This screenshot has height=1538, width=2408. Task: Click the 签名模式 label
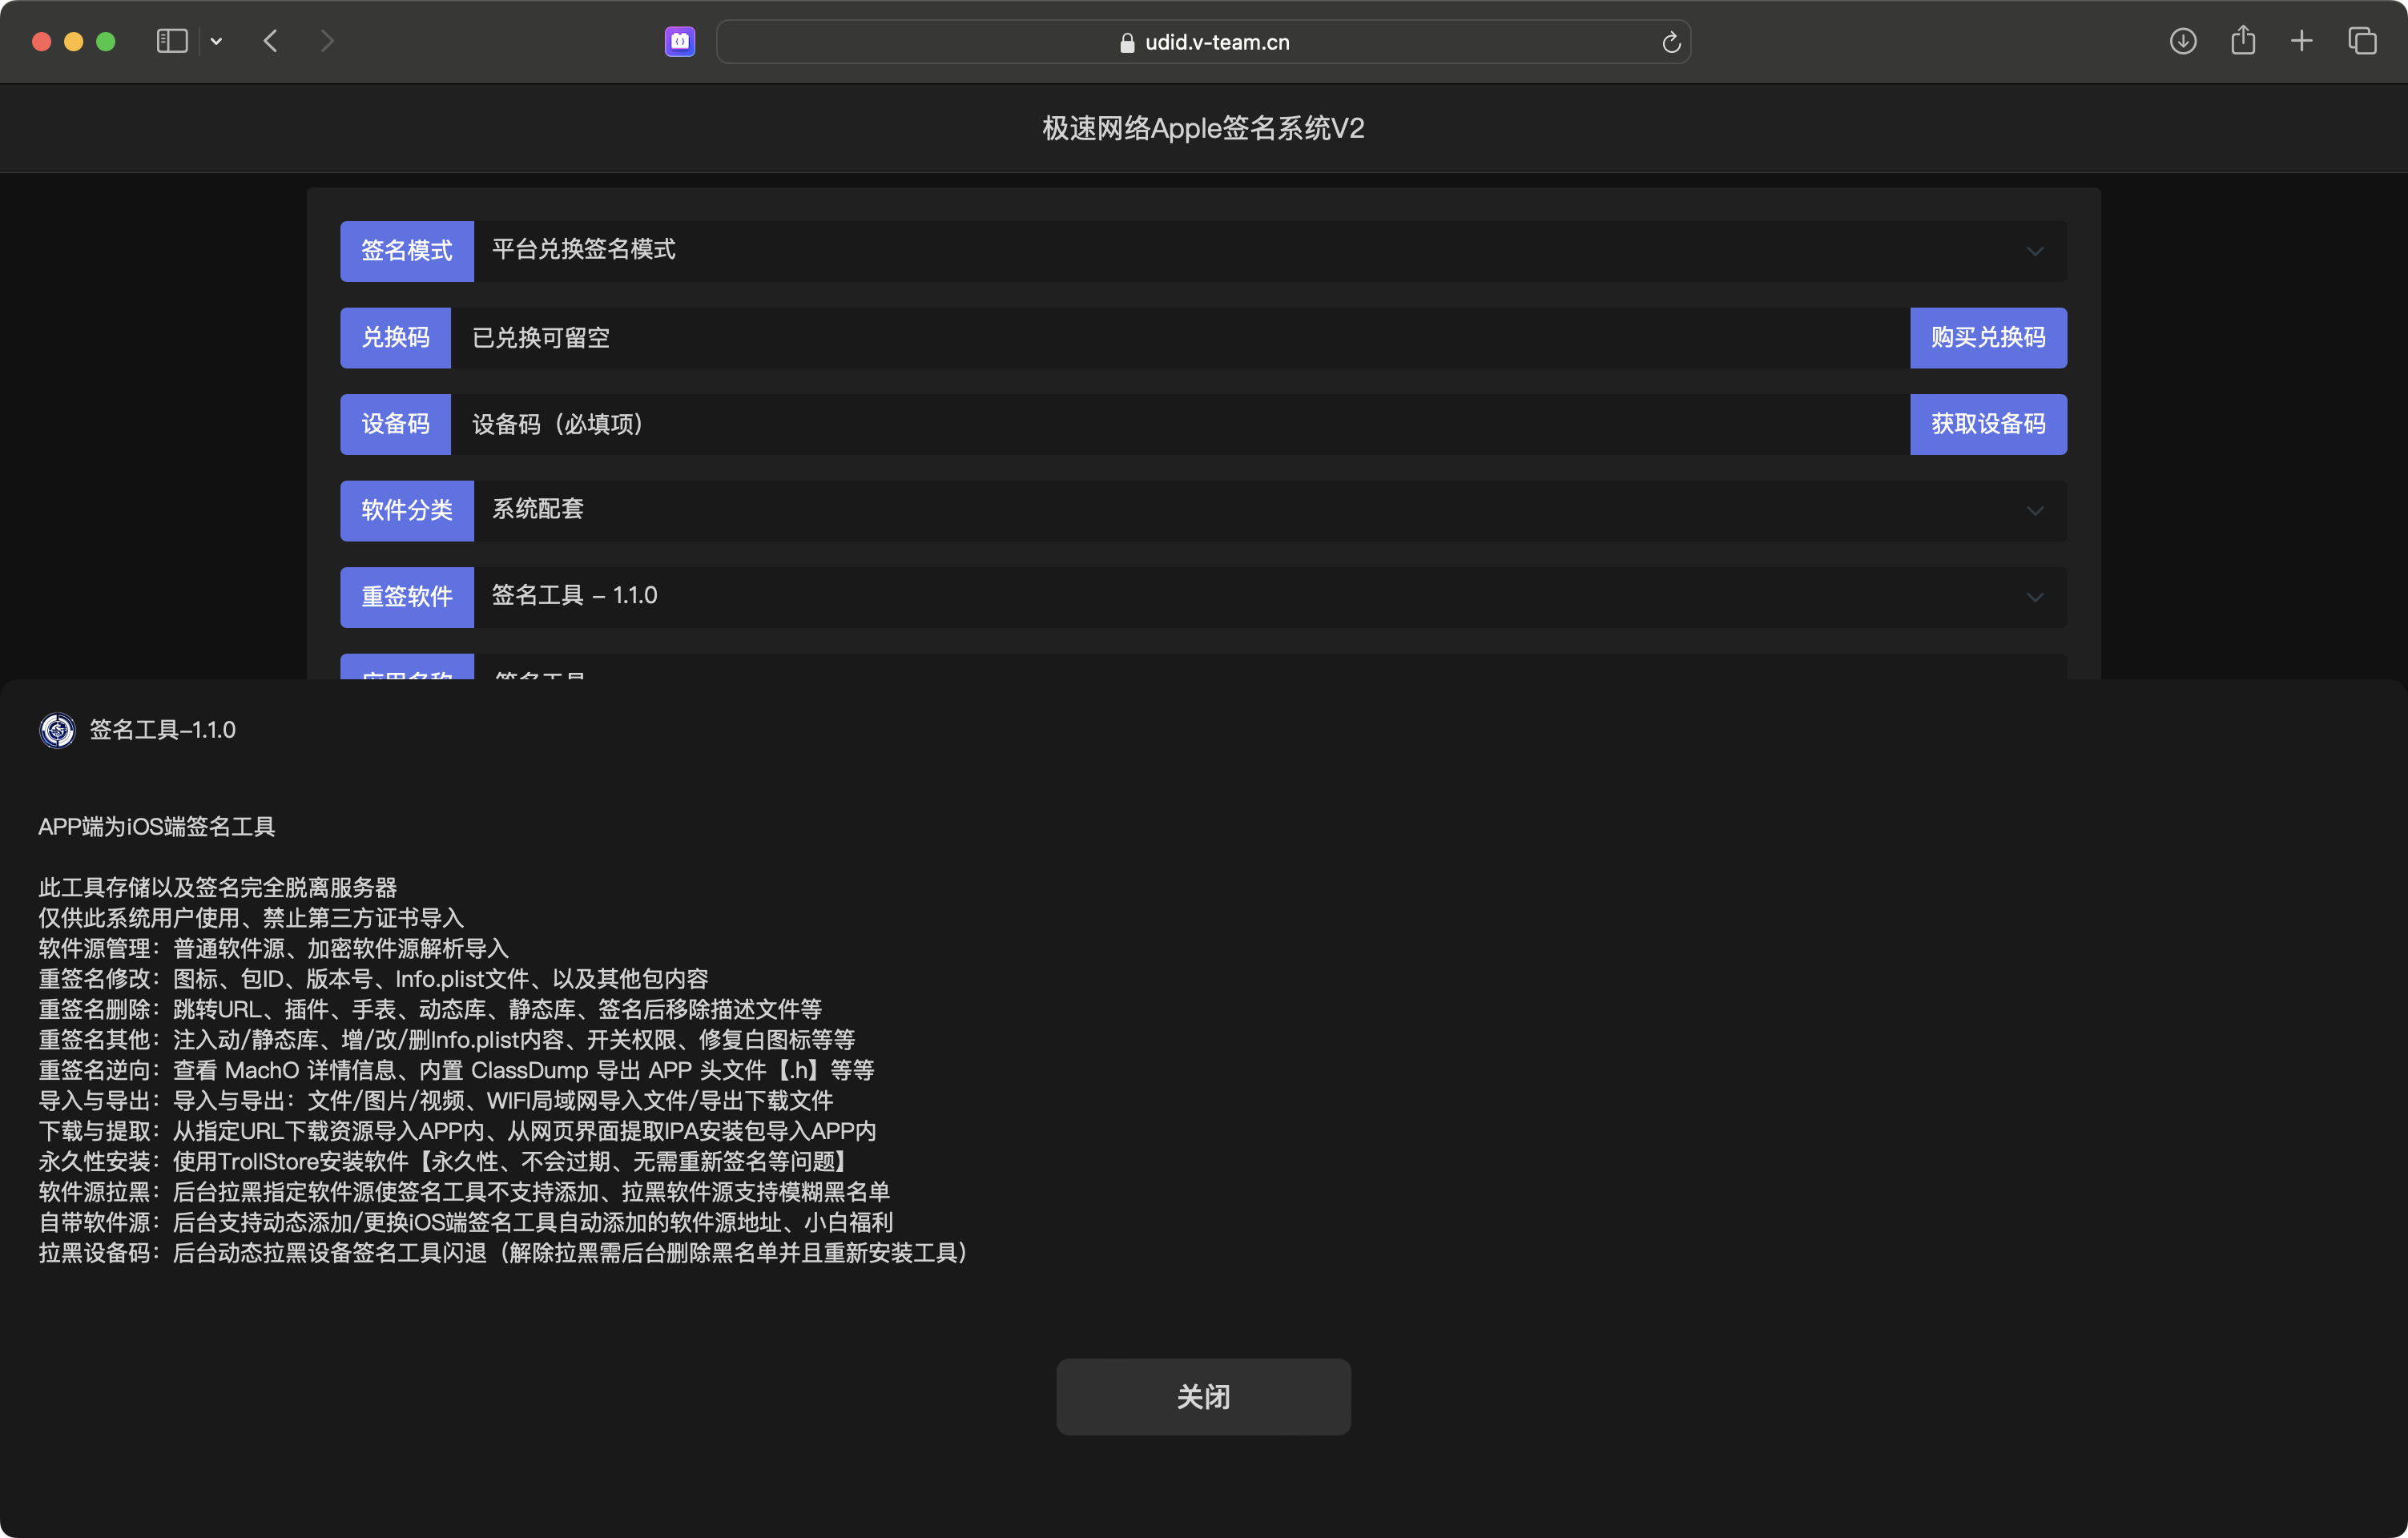407,251
